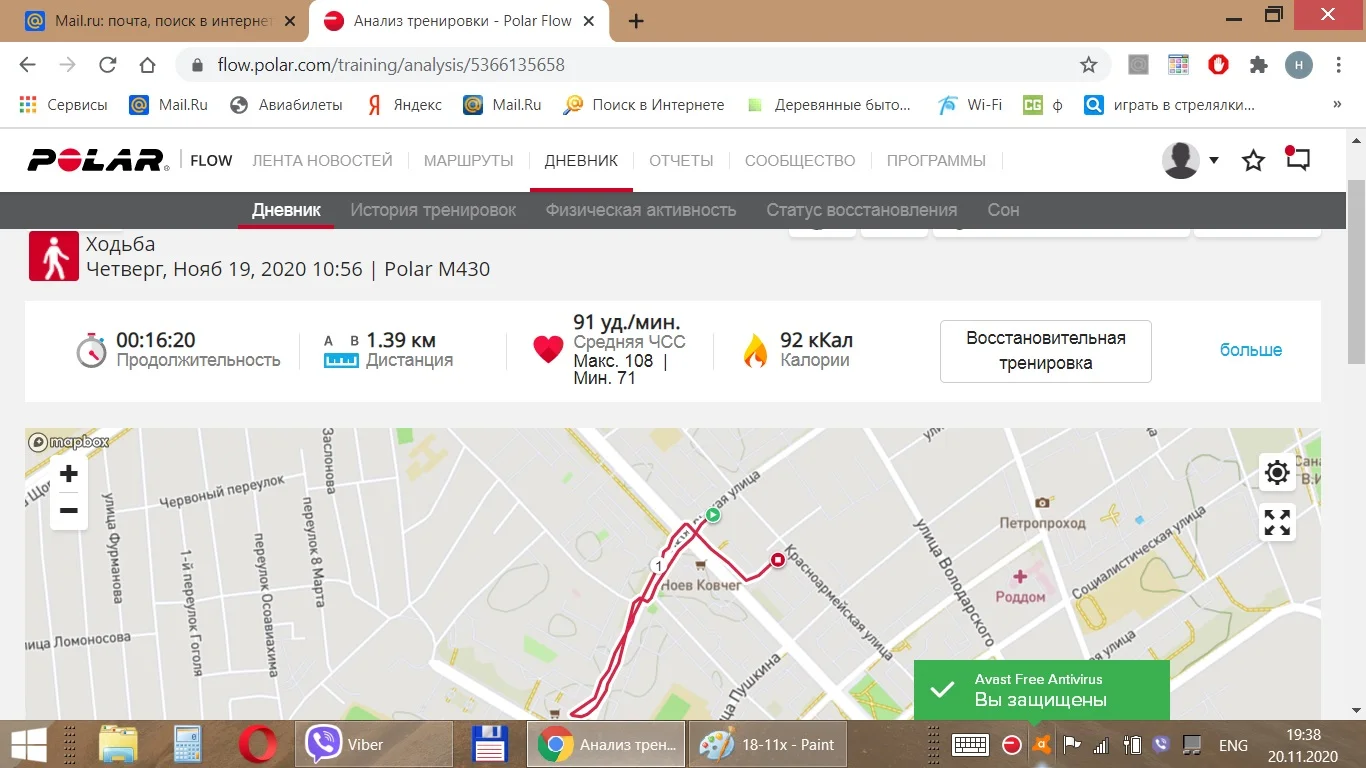Viewport: 1366px width, 768px height.
Task: Open Chrome three-dot menu
Action: [1339, 65]
